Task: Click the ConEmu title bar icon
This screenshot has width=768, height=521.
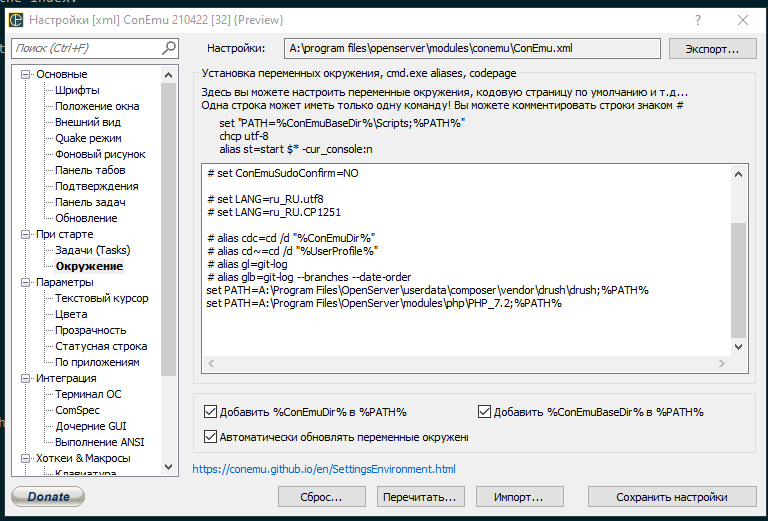Action: point(15,19)
